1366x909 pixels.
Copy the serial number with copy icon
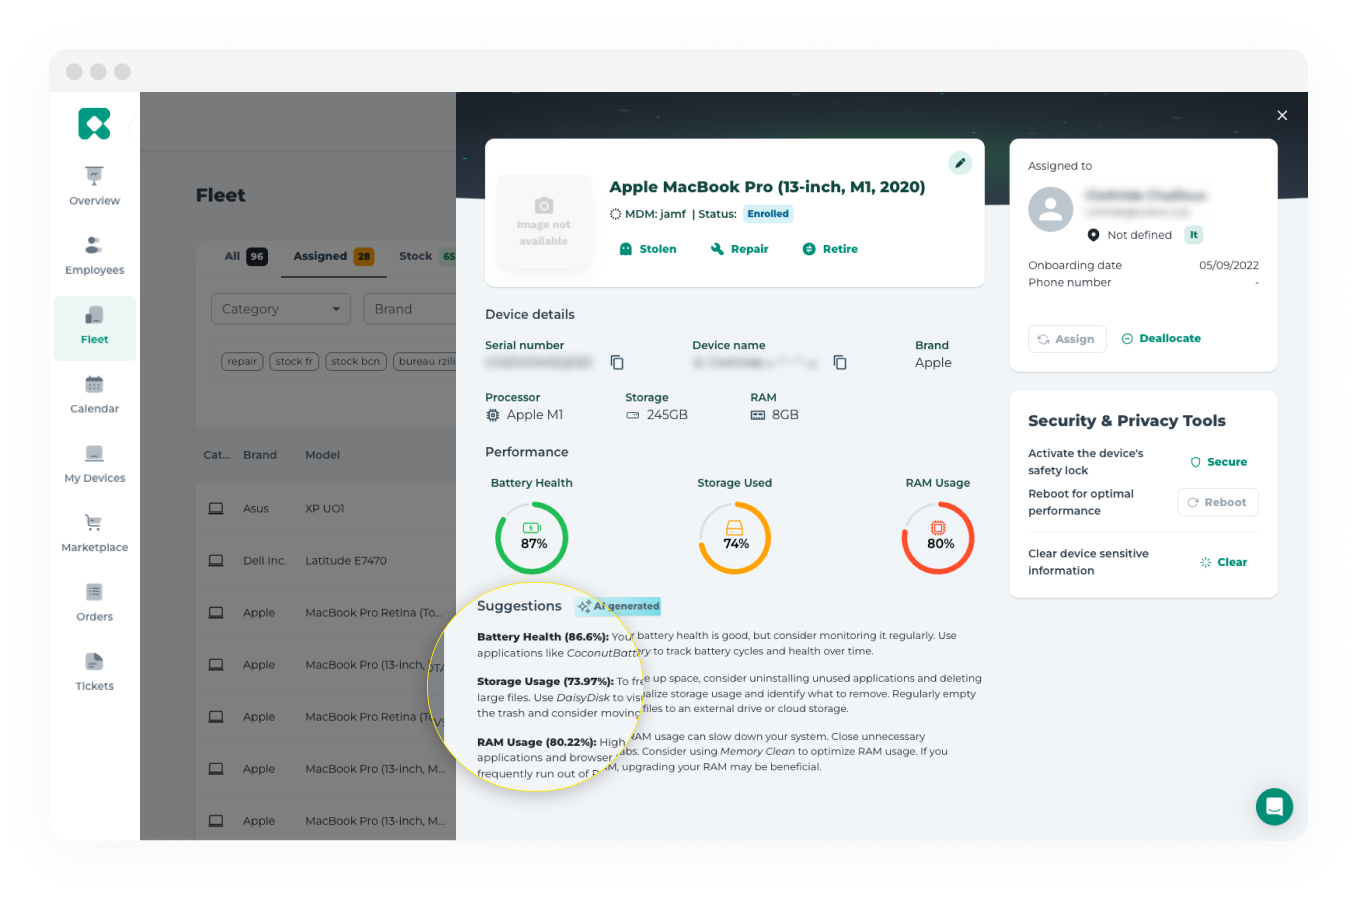tap(617, 362)
